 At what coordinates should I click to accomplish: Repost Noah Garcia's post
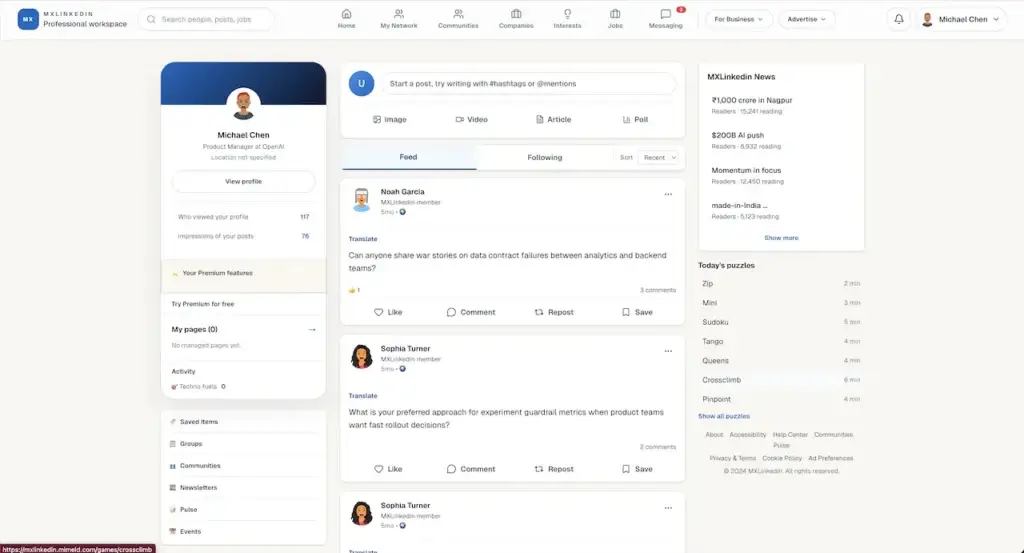[554, 312]
